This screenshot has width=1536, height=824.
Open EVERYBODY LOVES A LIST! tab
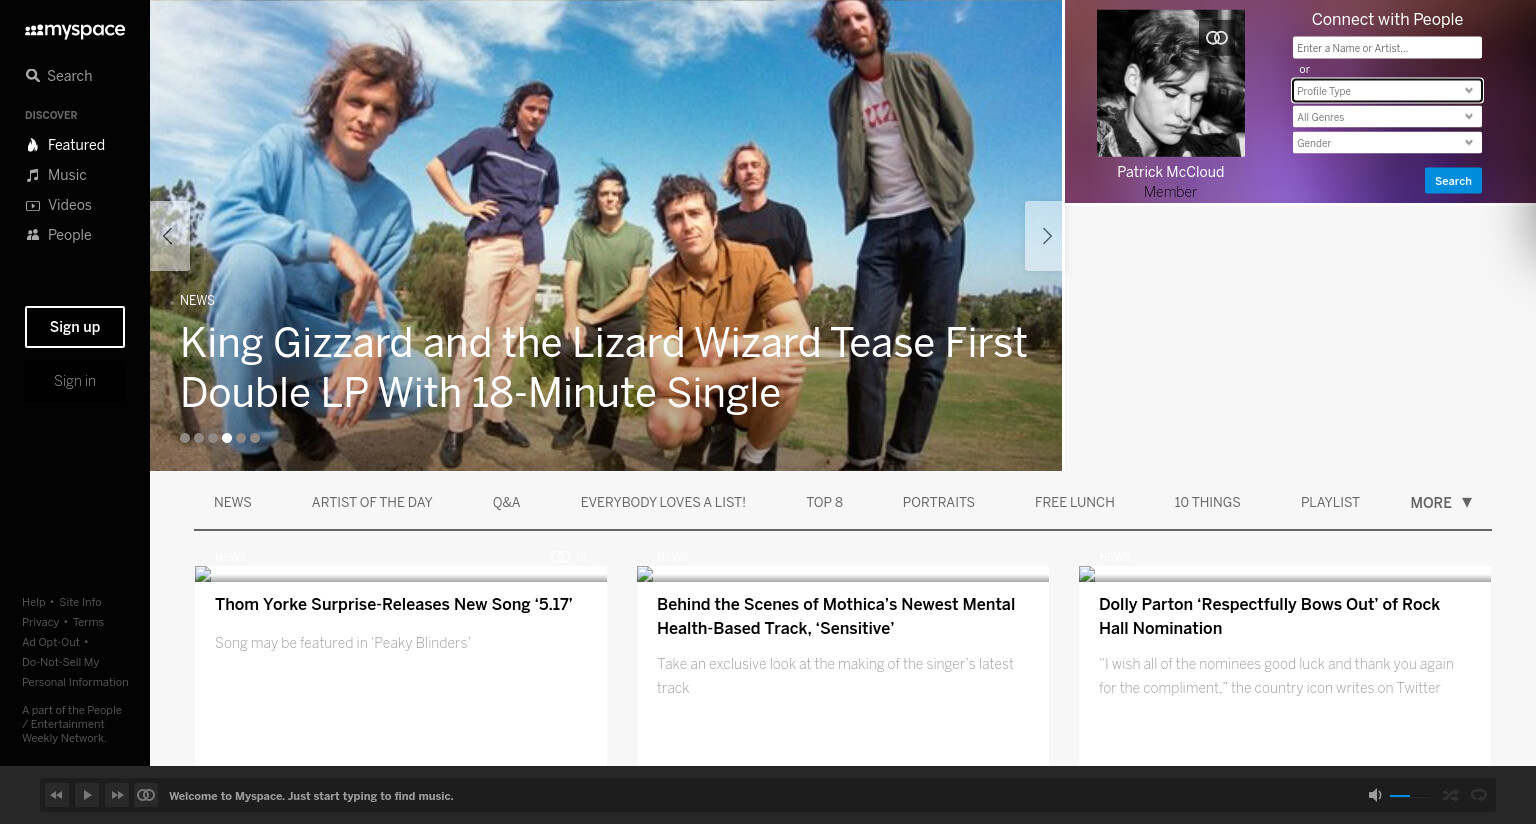click(663, 502)
